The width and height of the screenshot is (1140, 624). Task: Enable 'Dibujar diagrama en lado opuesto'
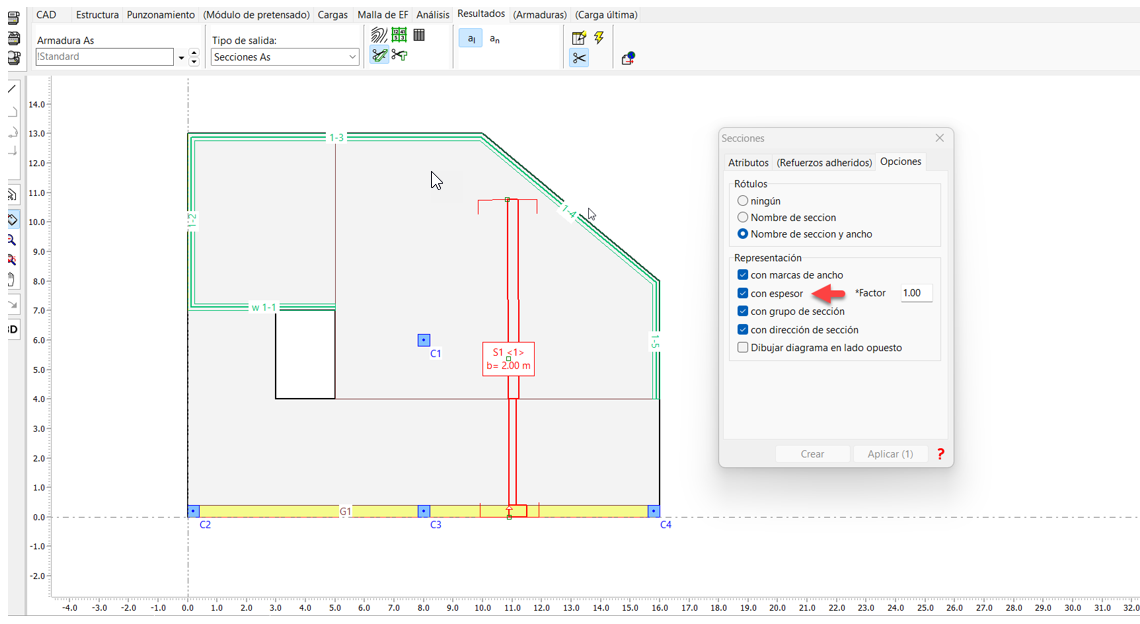point(742,348)
